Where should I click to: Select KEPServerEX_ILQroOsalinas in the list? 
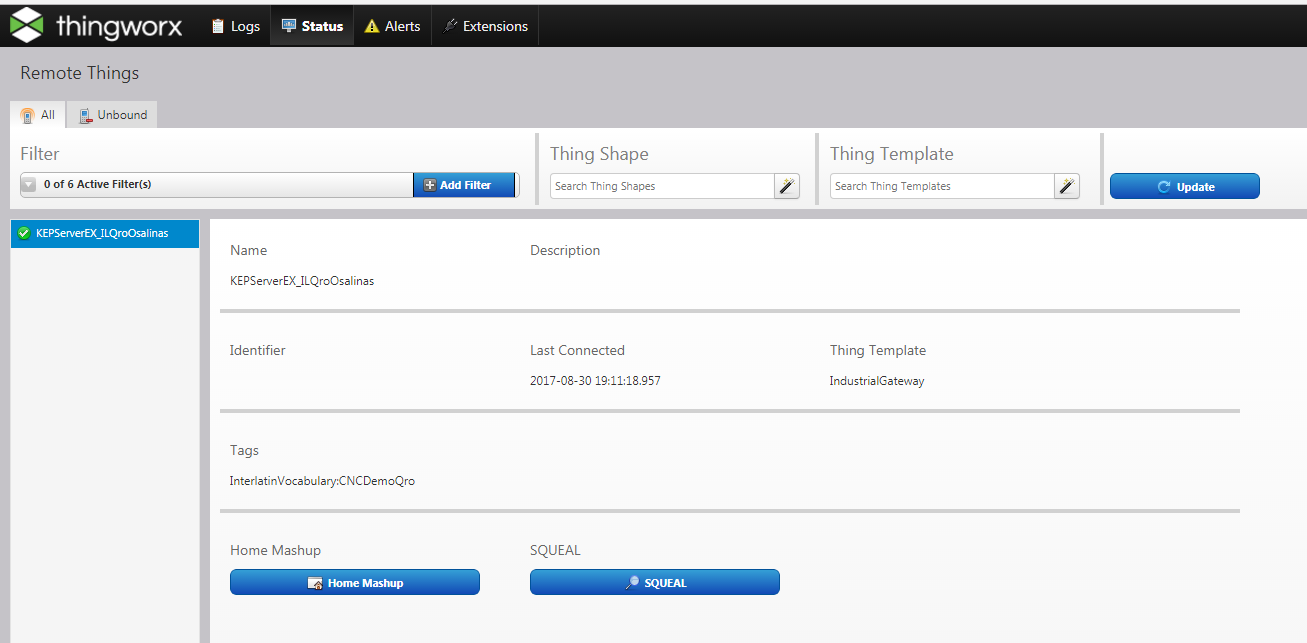click(105, 233)
